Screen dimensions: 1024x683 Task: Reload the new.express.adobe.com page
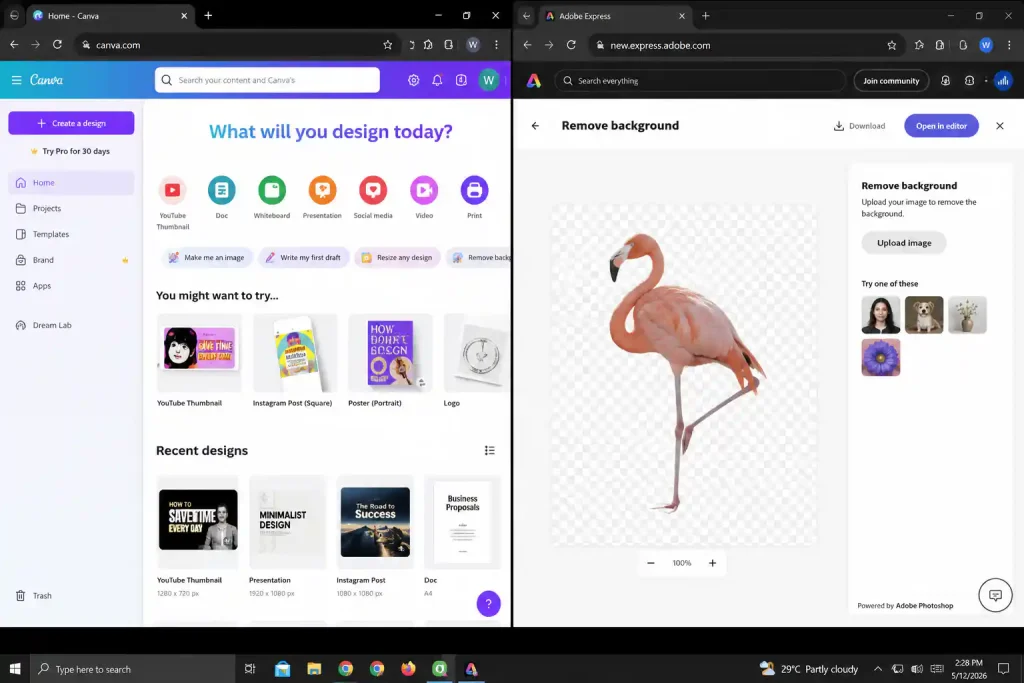[571, 44]
